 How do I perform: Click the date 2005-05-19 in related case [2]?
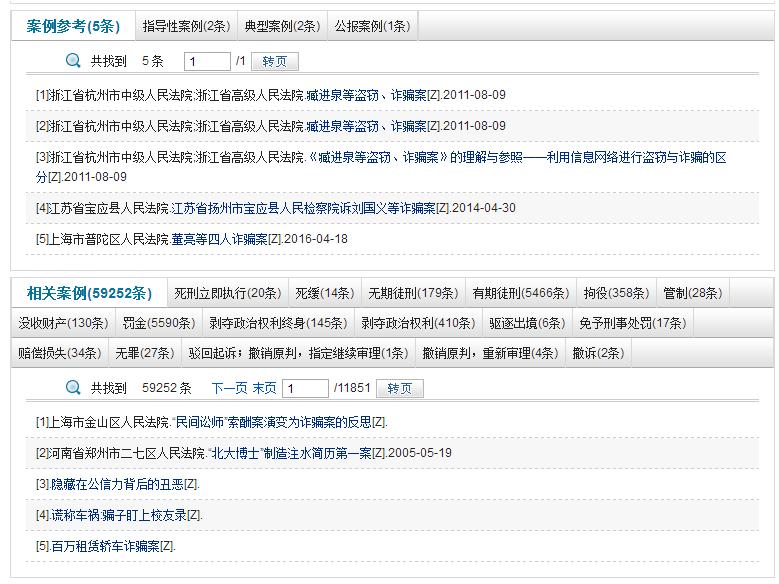[420, 453]
